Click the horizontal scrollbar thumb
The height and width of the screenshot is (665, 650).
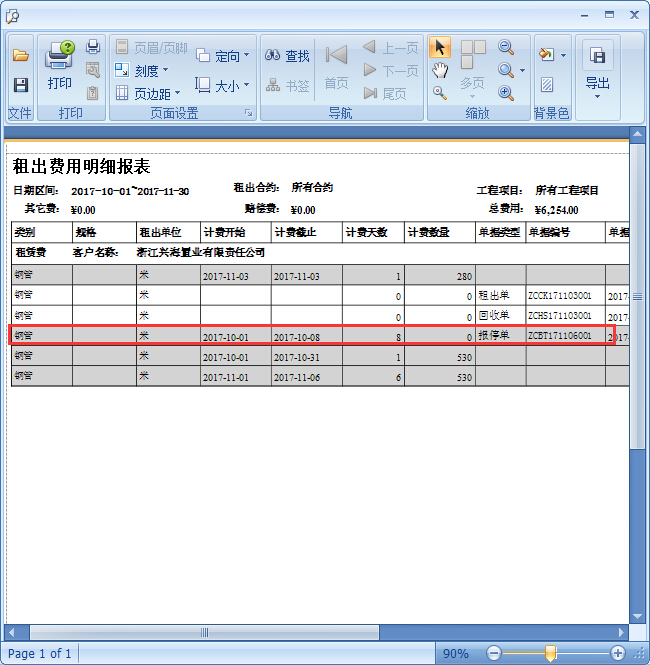[205, 632]
